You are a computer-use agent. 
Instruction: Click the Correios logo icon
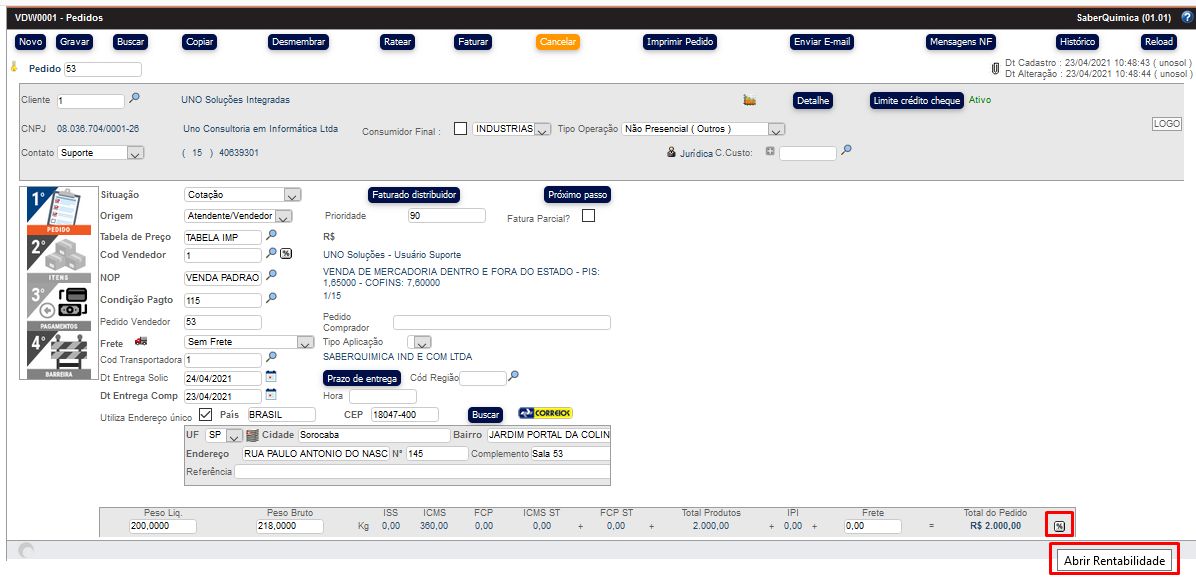545,413
